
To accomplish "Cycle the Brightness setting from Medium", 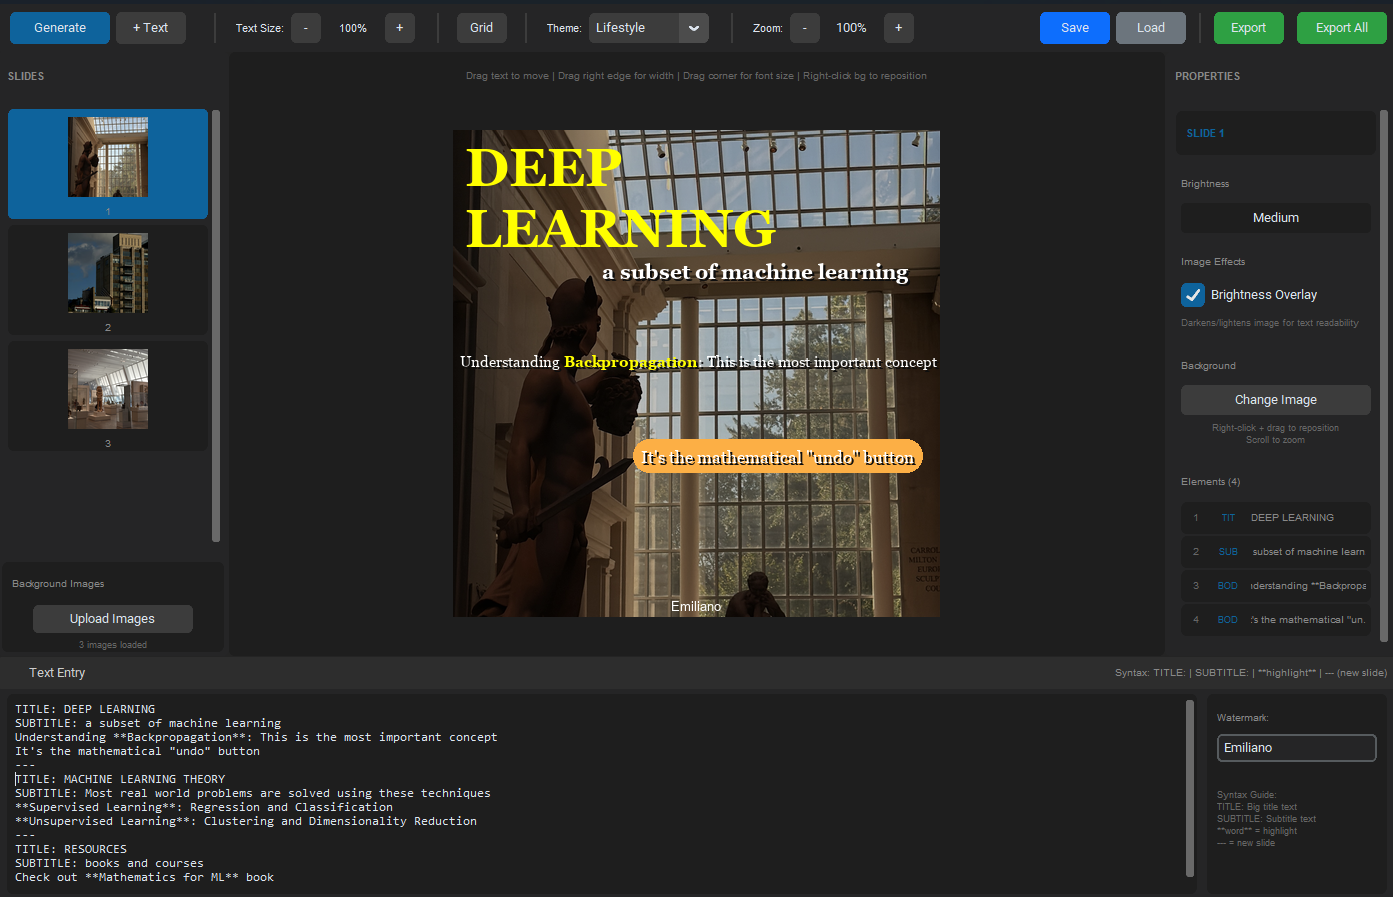I will [x=1275, y=217].
